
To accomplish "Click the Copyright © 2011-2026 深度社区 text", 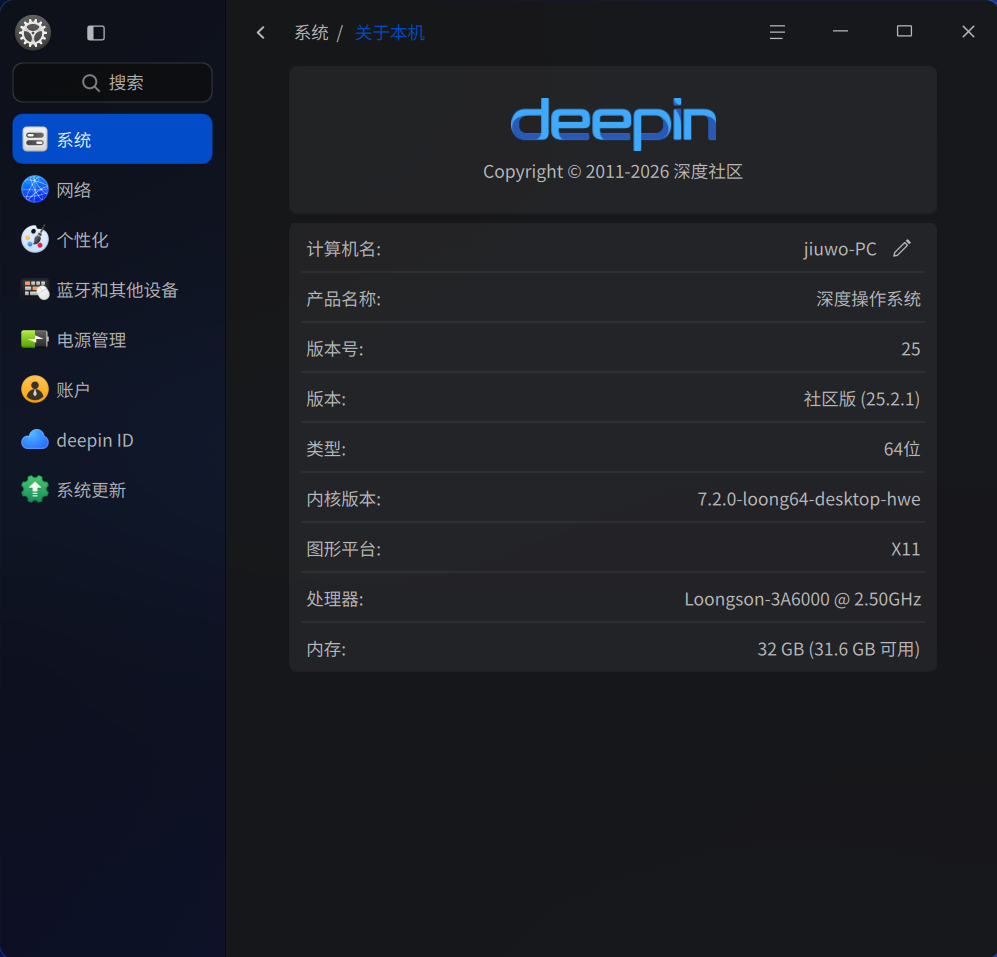I will [613, 172].
